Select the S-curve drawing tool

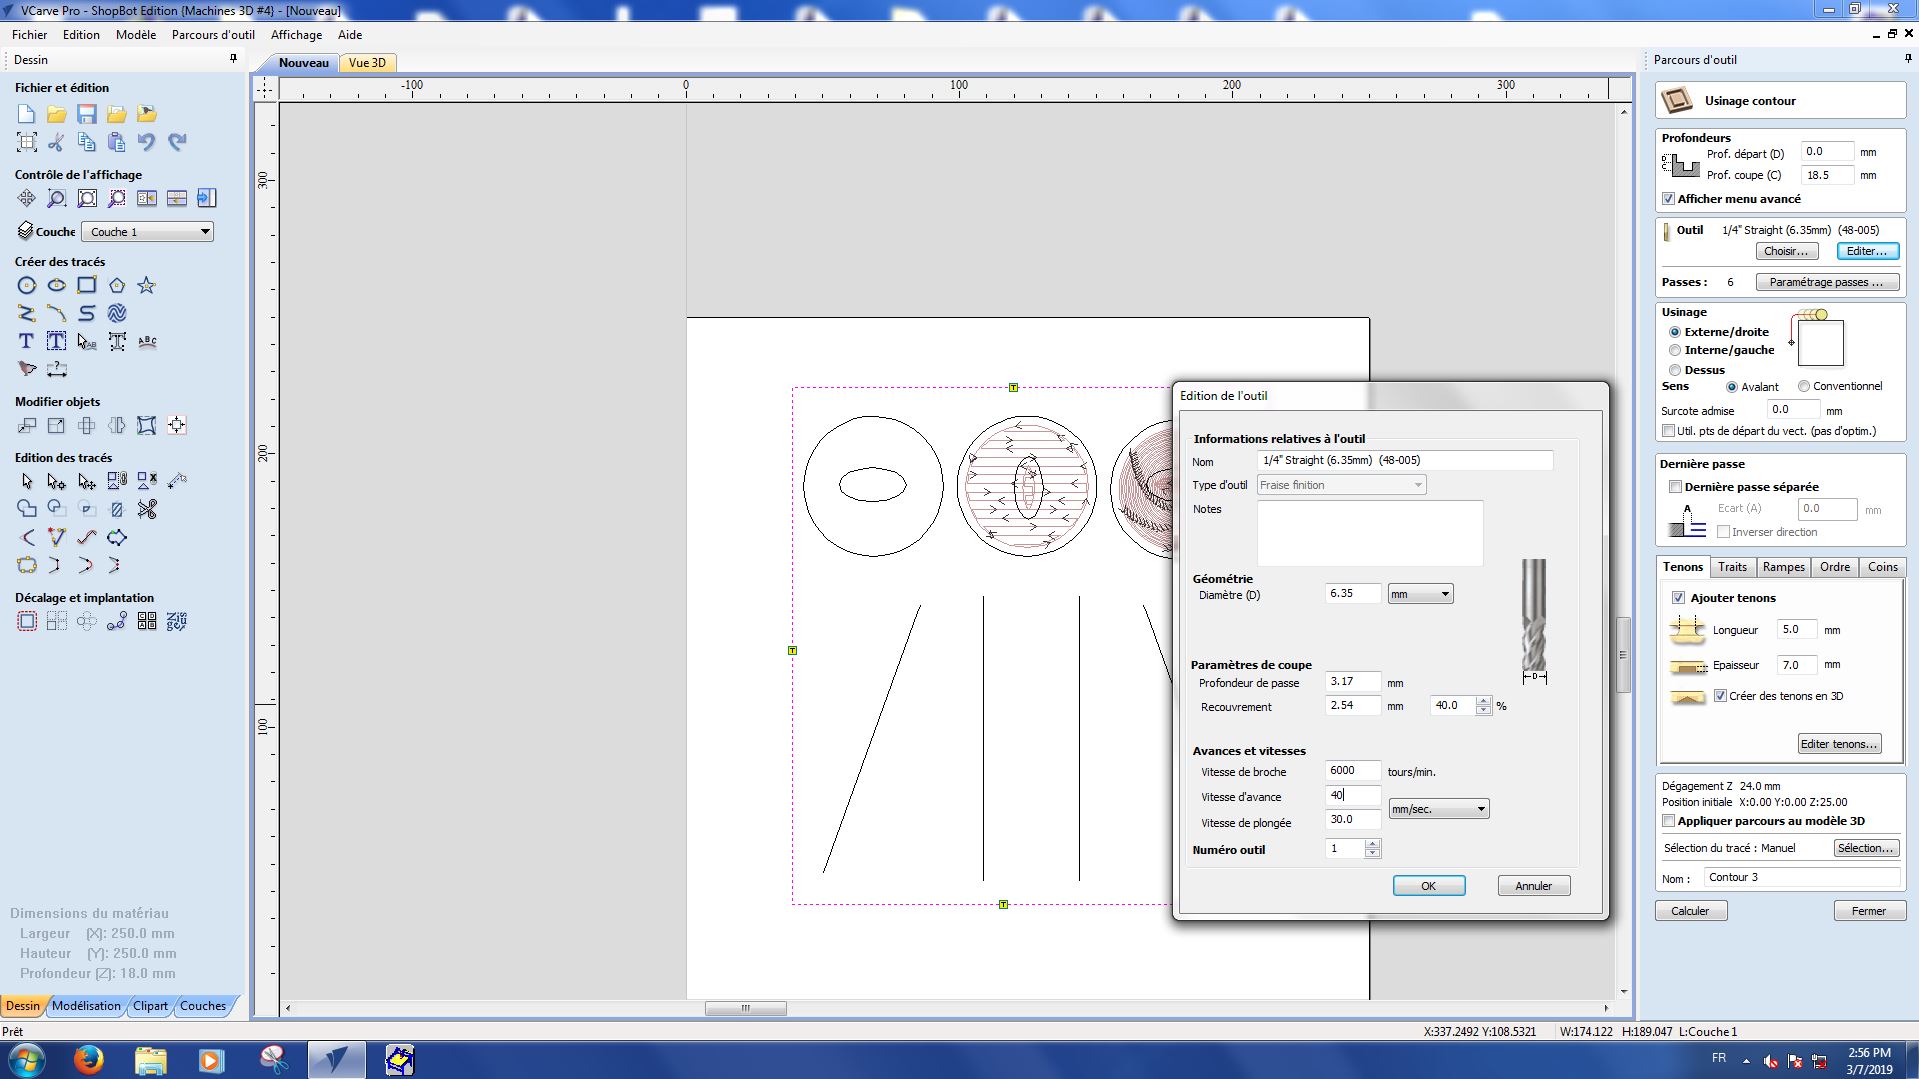(87, 314)
